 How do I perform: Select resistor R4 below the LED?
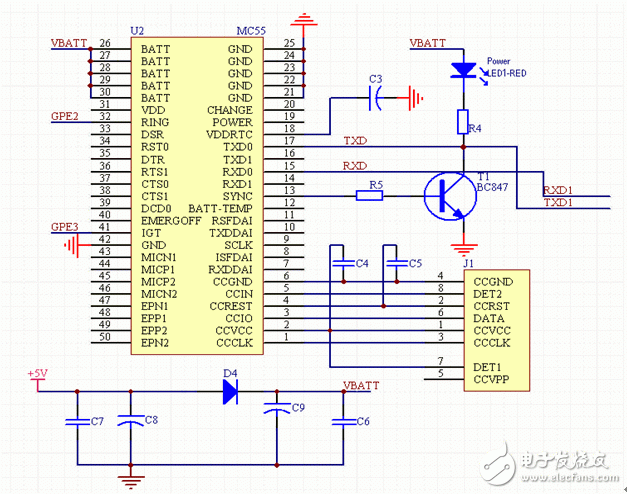[462, 123]
